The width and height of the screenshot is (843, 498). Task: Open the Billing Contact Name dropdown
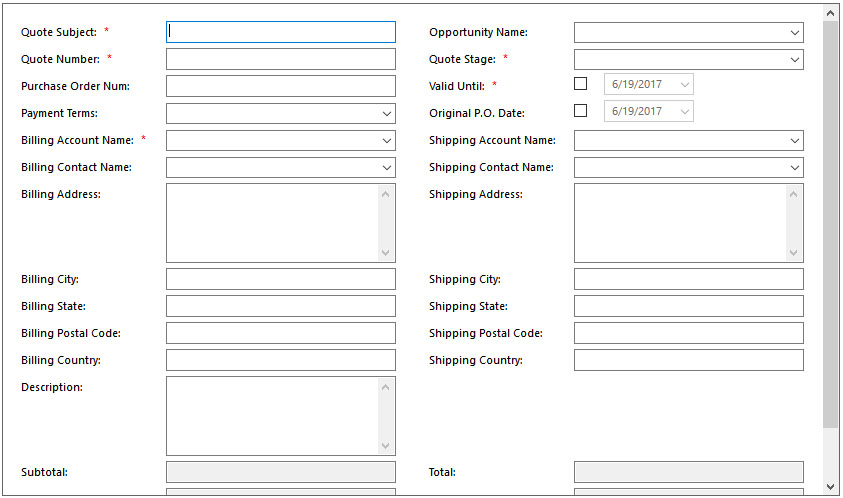[387, 168]
